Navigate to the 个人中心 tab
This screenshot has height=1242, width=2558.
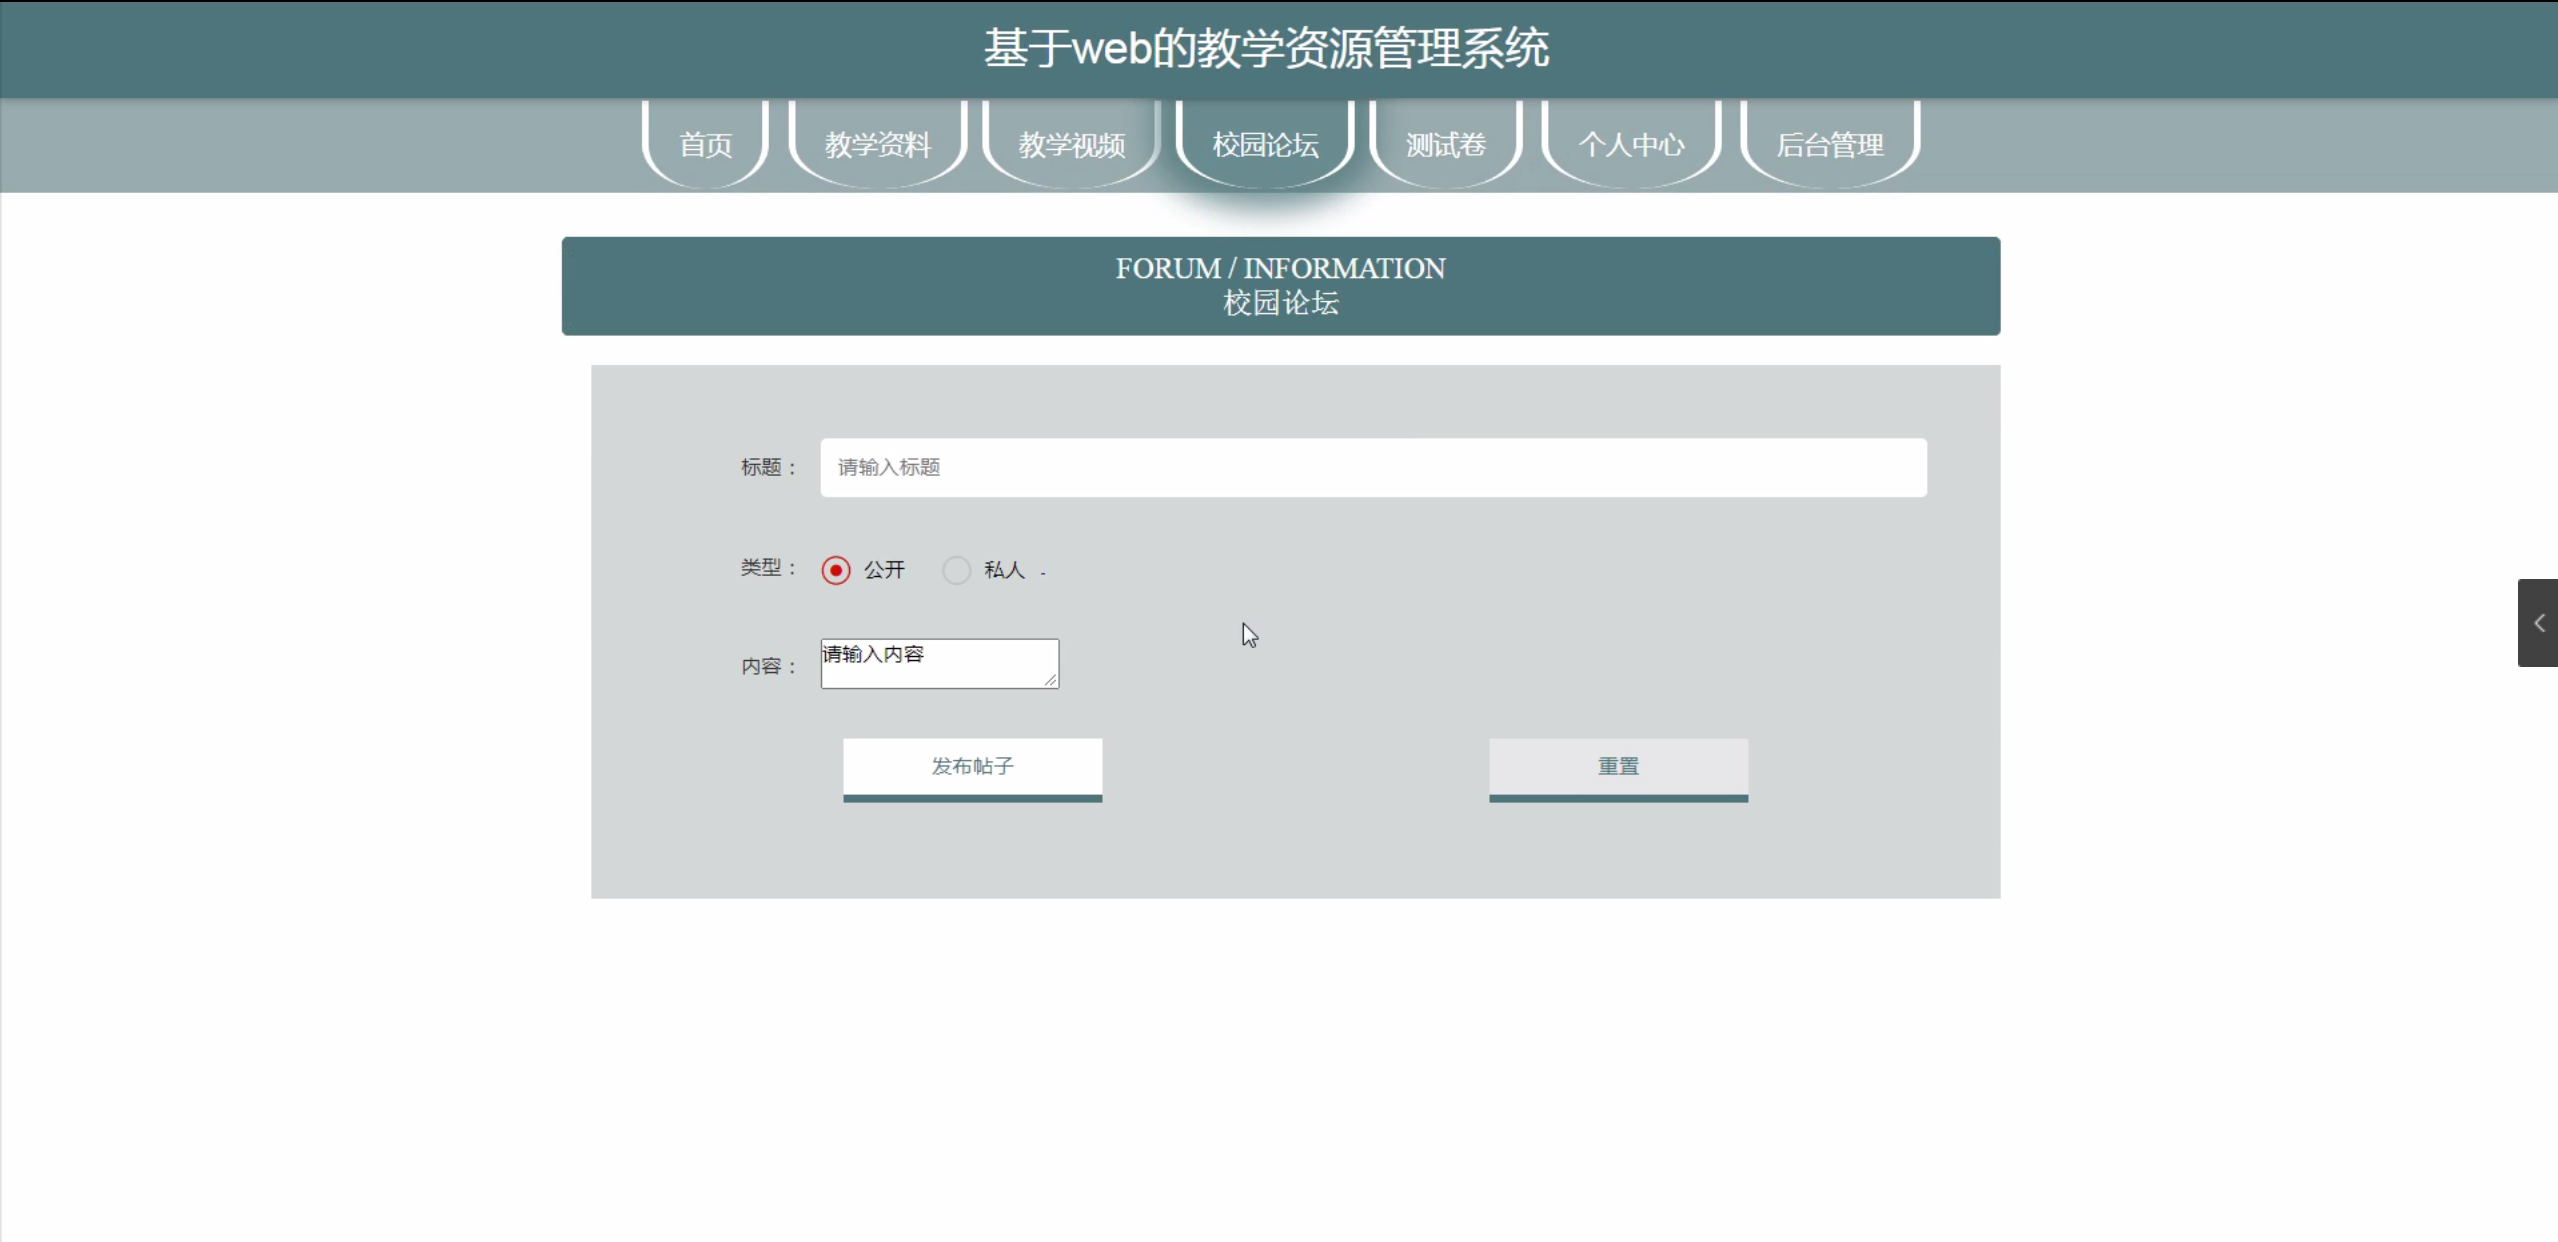point(1631,145)
